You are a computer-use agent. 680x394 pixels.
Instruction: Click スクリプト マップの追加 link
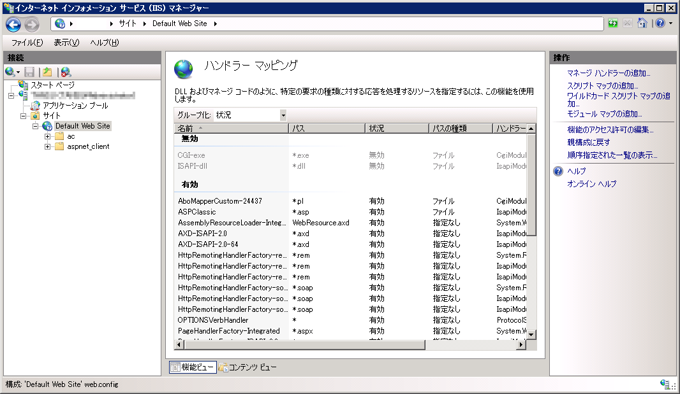602,86
